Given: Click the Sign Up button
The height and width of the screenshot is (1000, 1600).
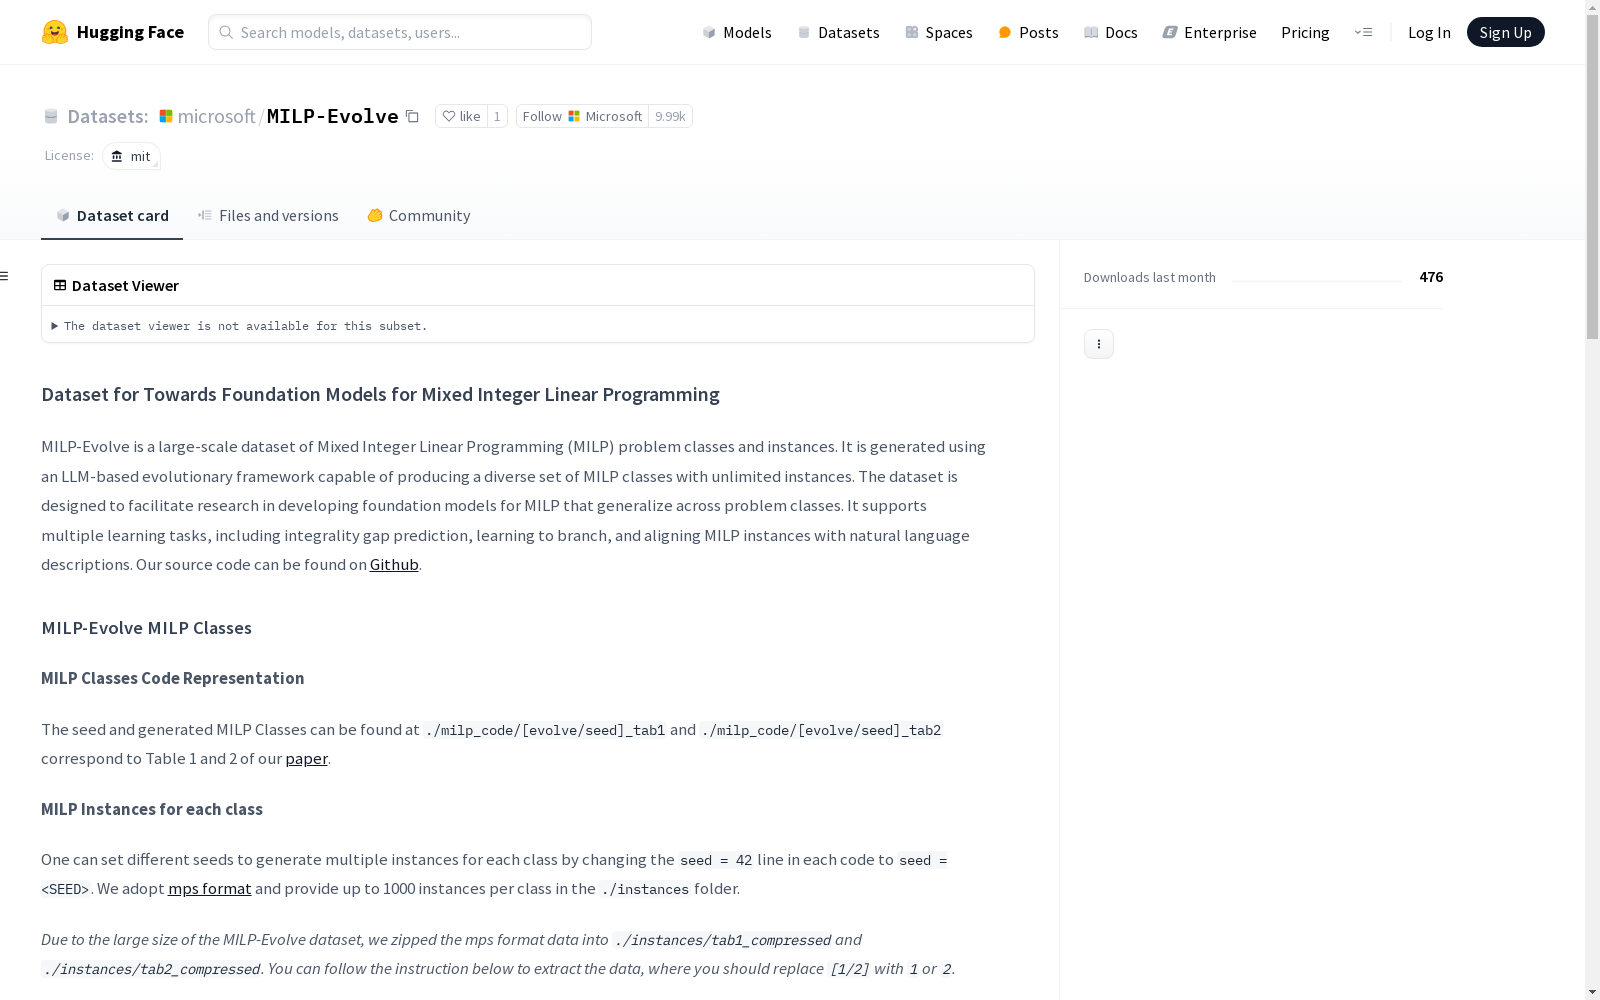Looking at the screenshot, I should pyautogui.click(x=1505, y=32).
